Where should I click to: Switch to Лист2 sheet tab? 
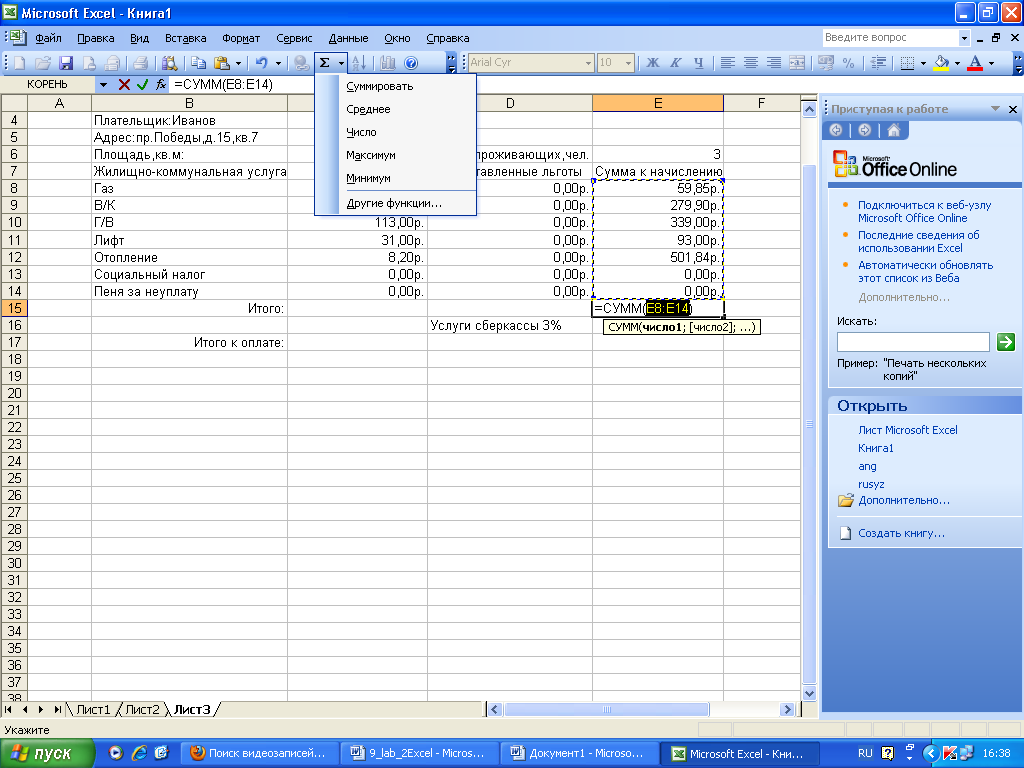click(142, 709)
